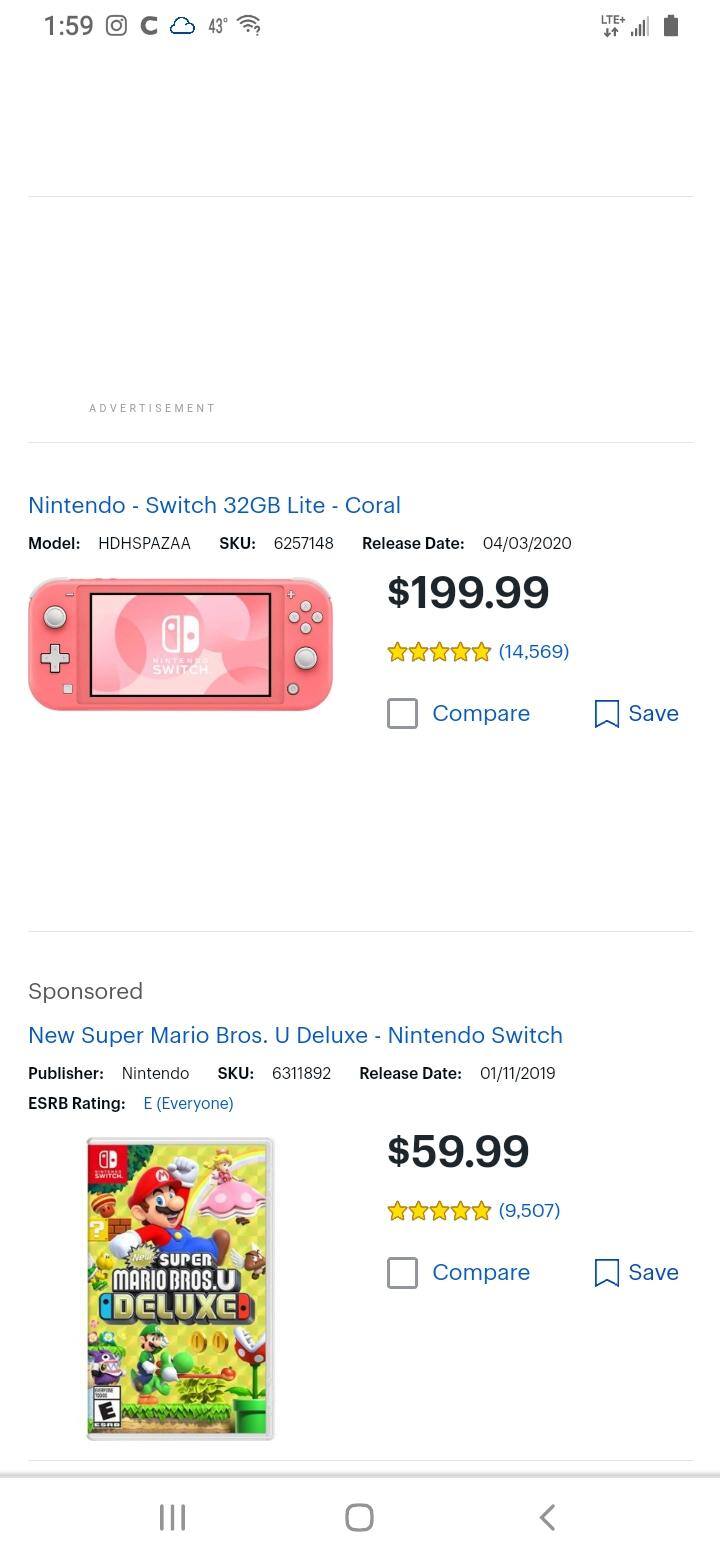The height and width of the screenshot is (1560, 720).
Task: Tap the Android home button icon
Action: click(359, 1517)
